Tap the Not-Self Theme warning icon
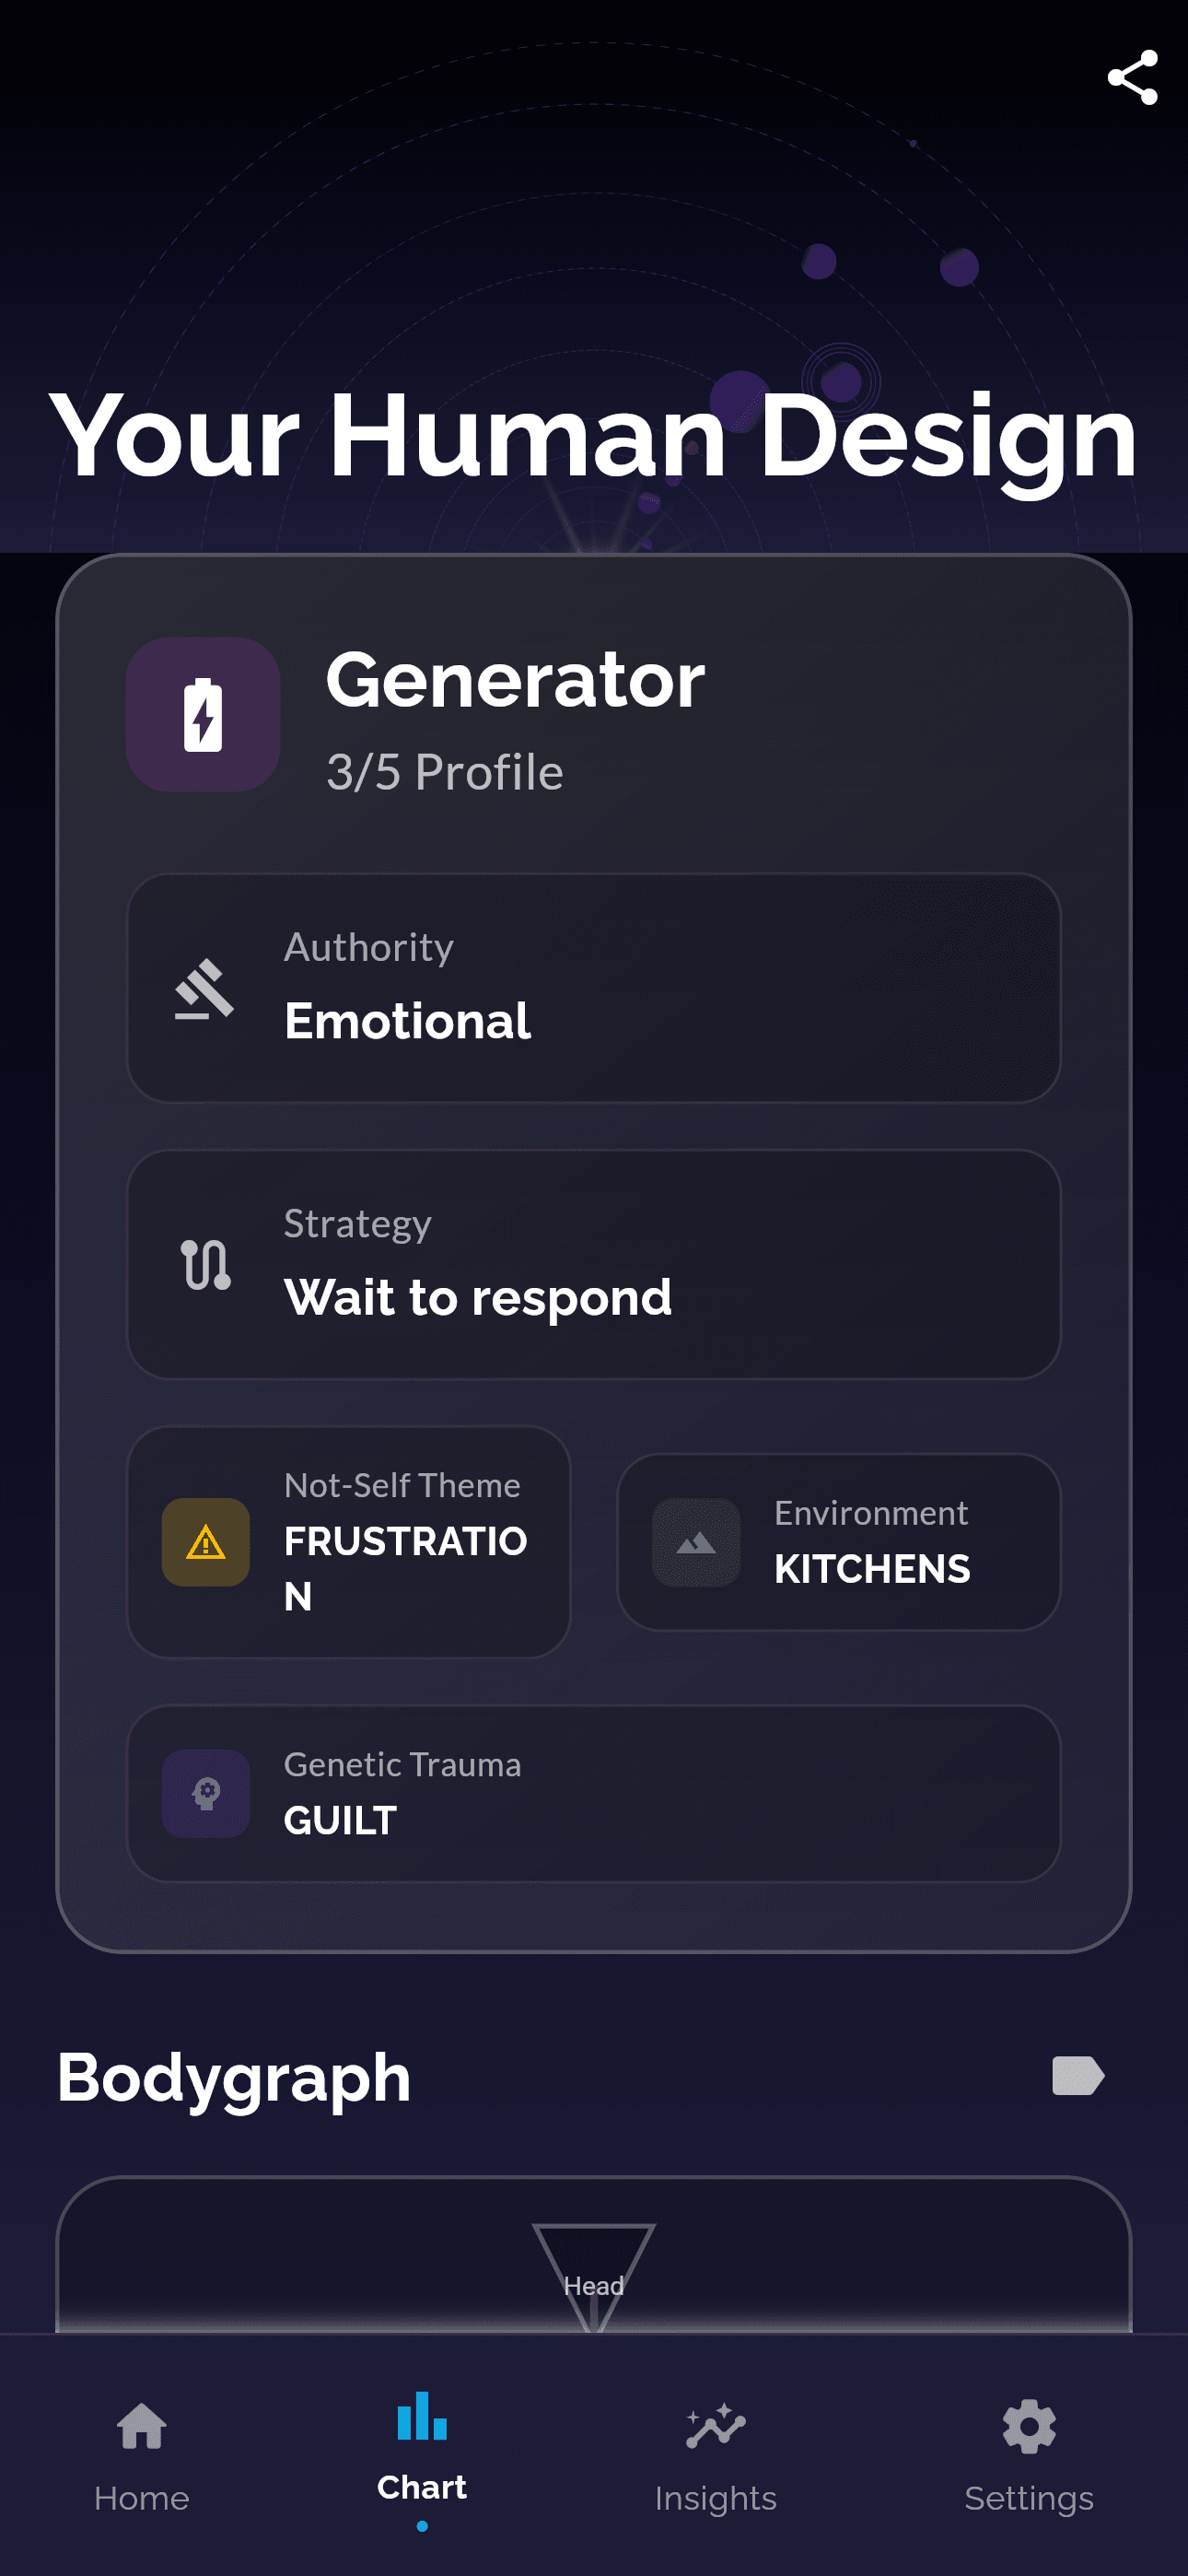 (206, 1542)
